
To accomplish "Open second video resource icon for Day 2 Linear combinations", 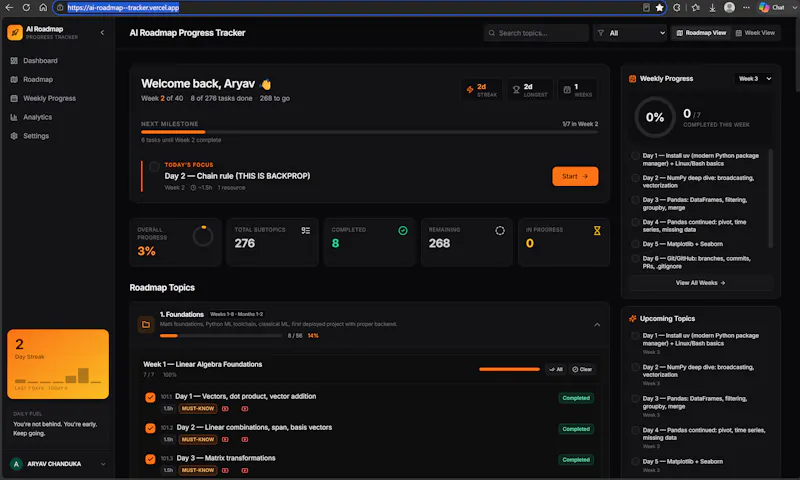I will [x=245, y=440].
